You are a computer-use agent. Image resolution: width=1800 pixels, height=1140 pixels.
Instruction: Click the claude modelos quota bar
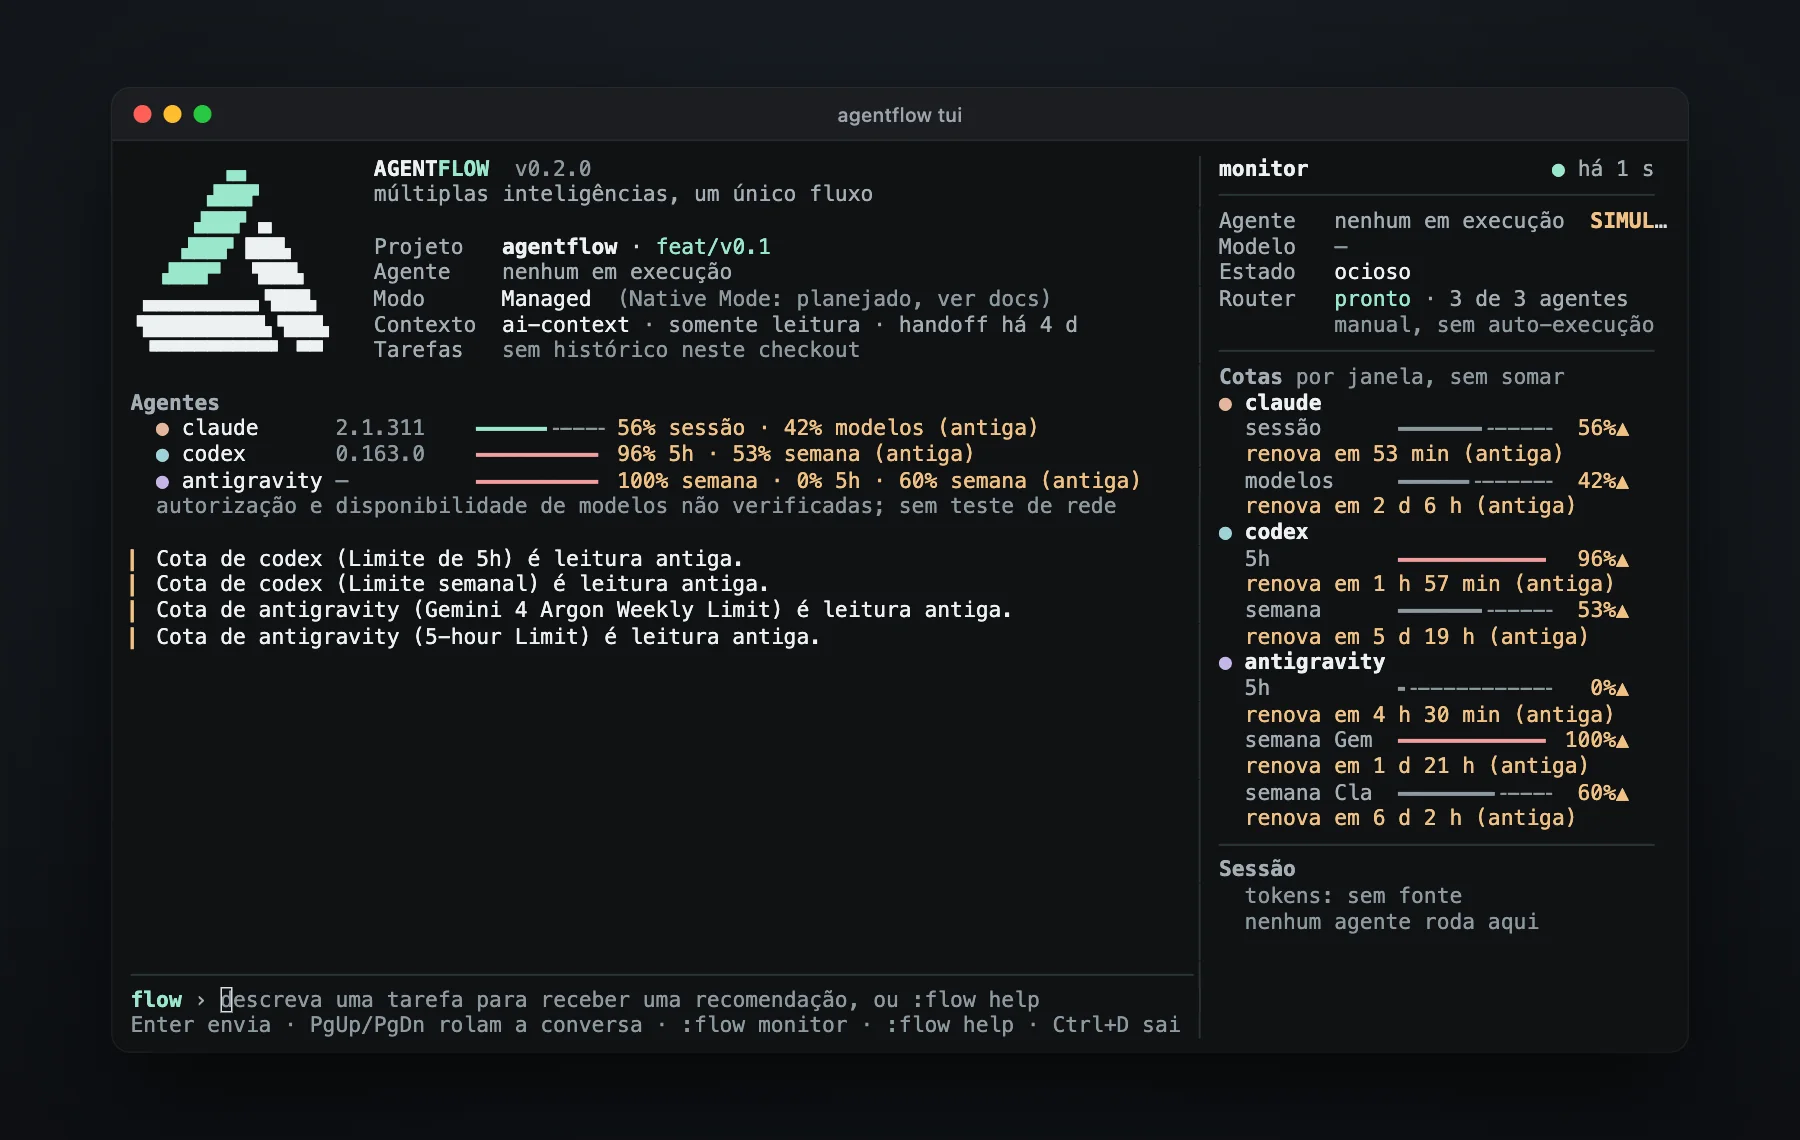click(x=1475, y=482)
